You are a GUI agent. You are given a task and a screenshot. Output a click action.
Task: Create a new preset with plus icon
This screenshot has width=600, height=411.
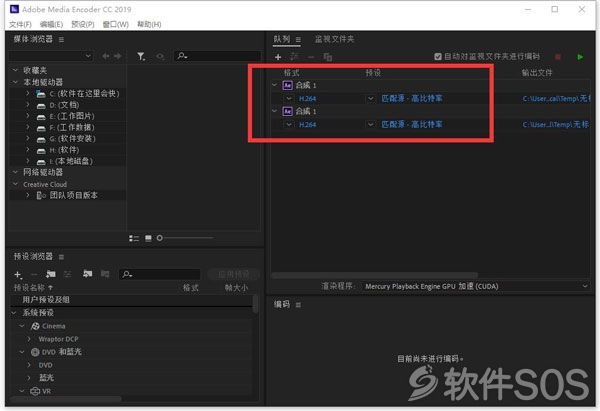[18, 274]
